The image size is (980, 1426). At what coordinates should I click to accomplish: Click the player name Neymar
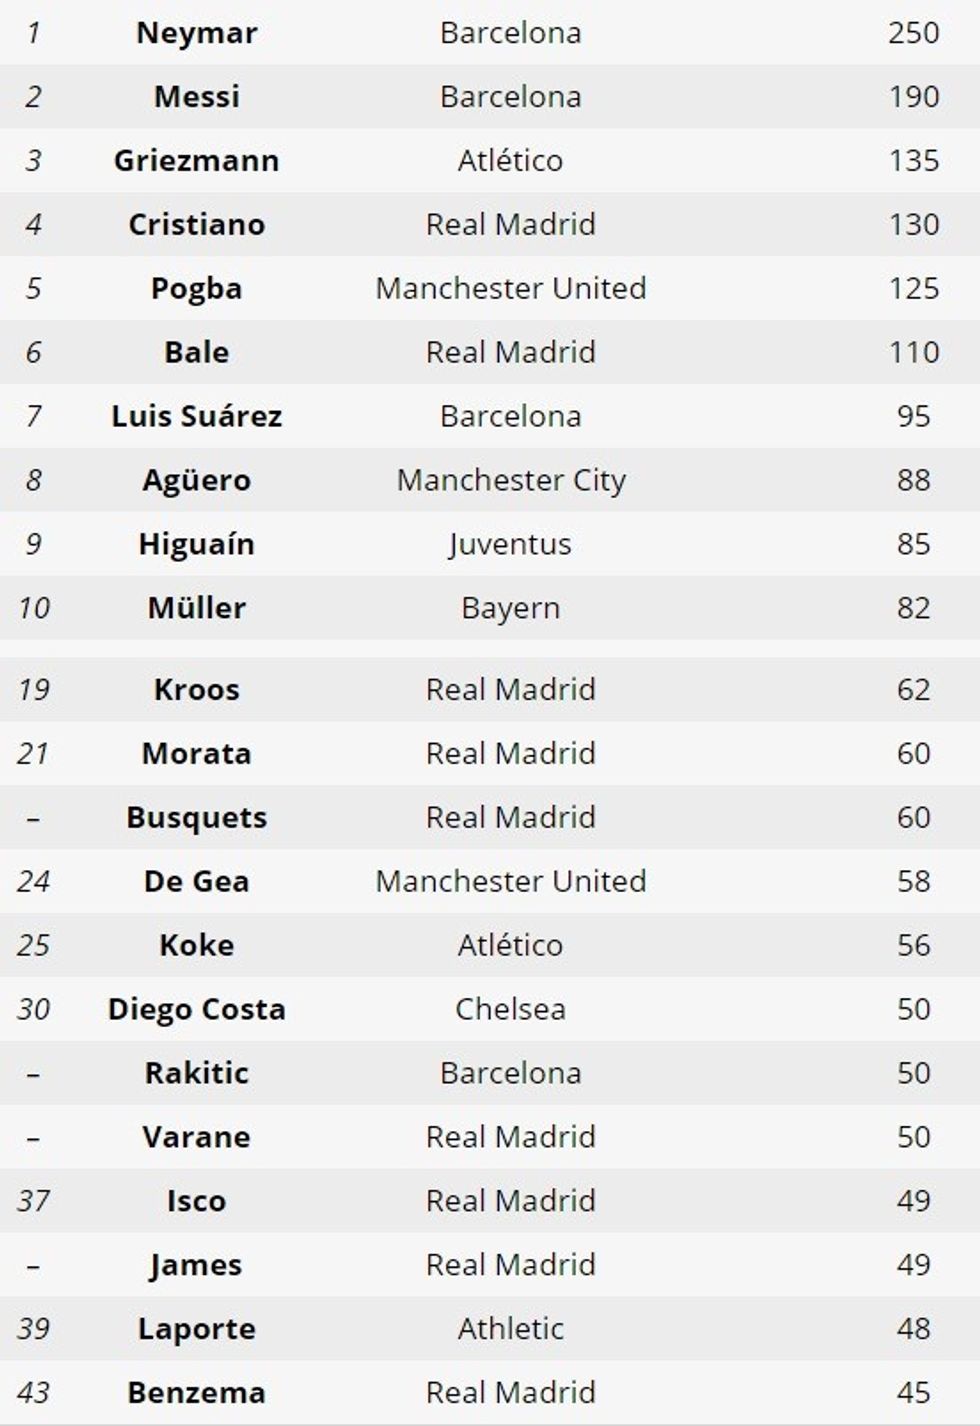(196, 33)
